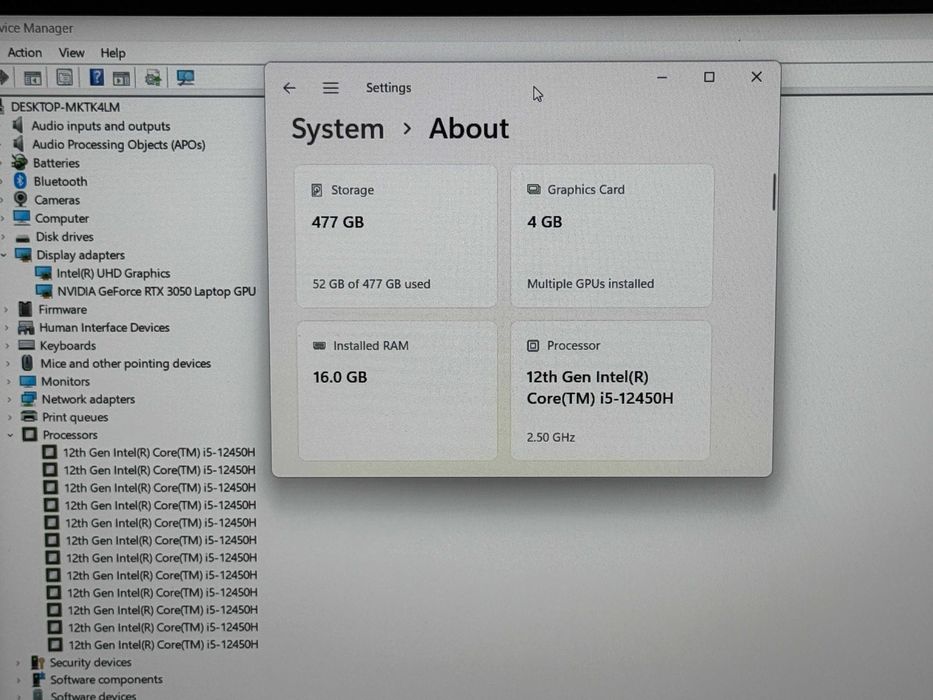Screen dimensions: 933x700
Task: Click the Keyboards category icon
Action: (26, 345)
